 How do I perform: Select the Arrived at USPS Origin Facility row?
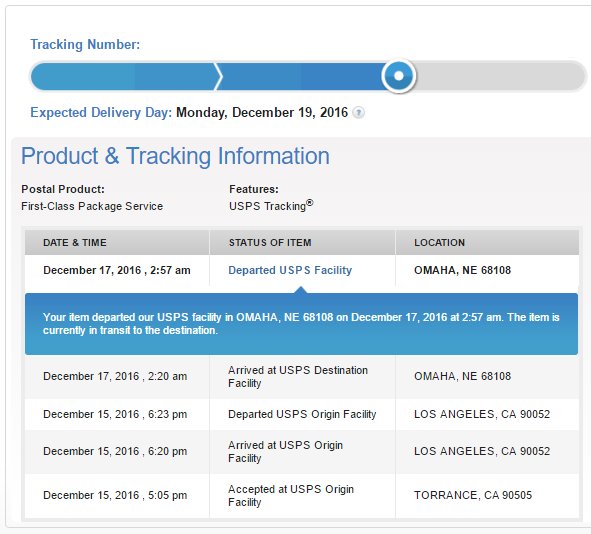coord(302,451)
